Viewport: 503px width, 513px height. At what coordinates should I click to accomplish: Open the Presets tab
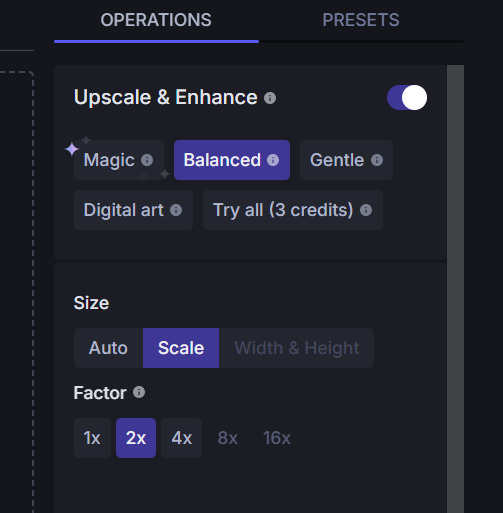tap(361, 20)
